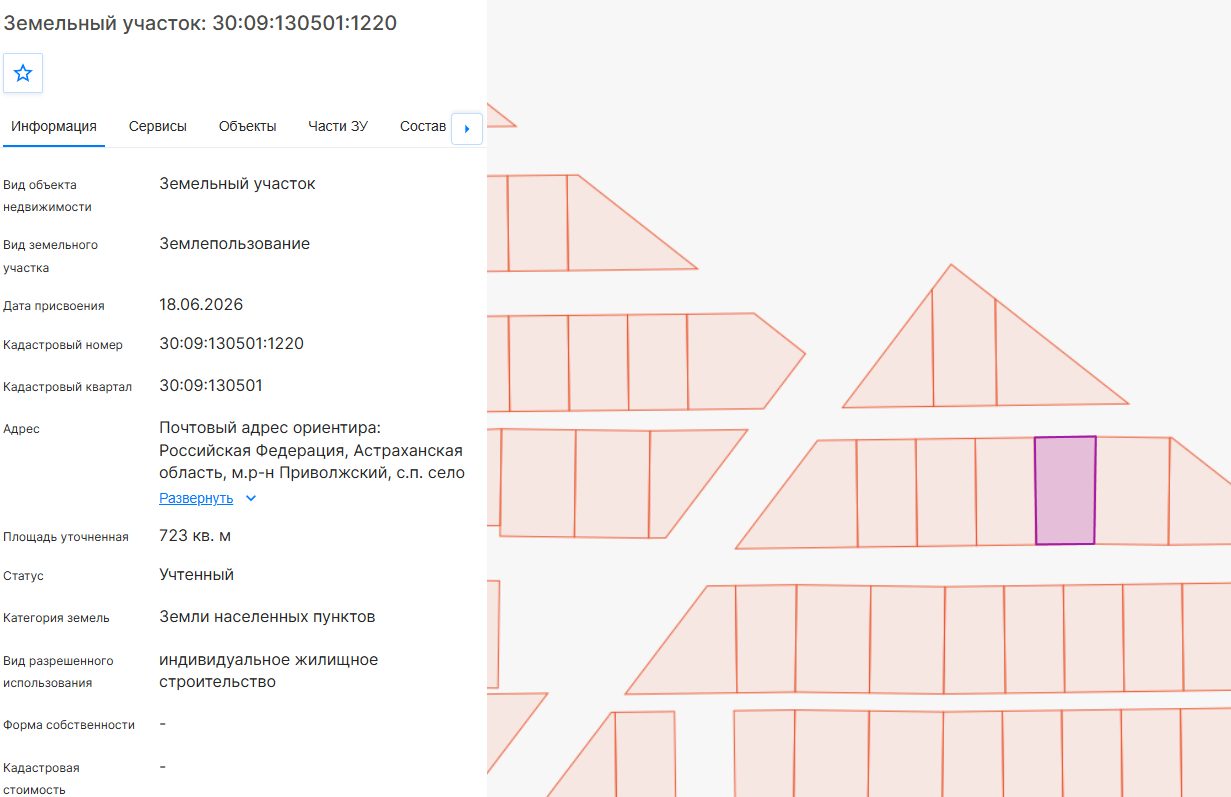Click the Форма собственности label
Image resolution: width=1231 pixels, height=797 pixels.
pyautogui.click(x=69, y=725)
